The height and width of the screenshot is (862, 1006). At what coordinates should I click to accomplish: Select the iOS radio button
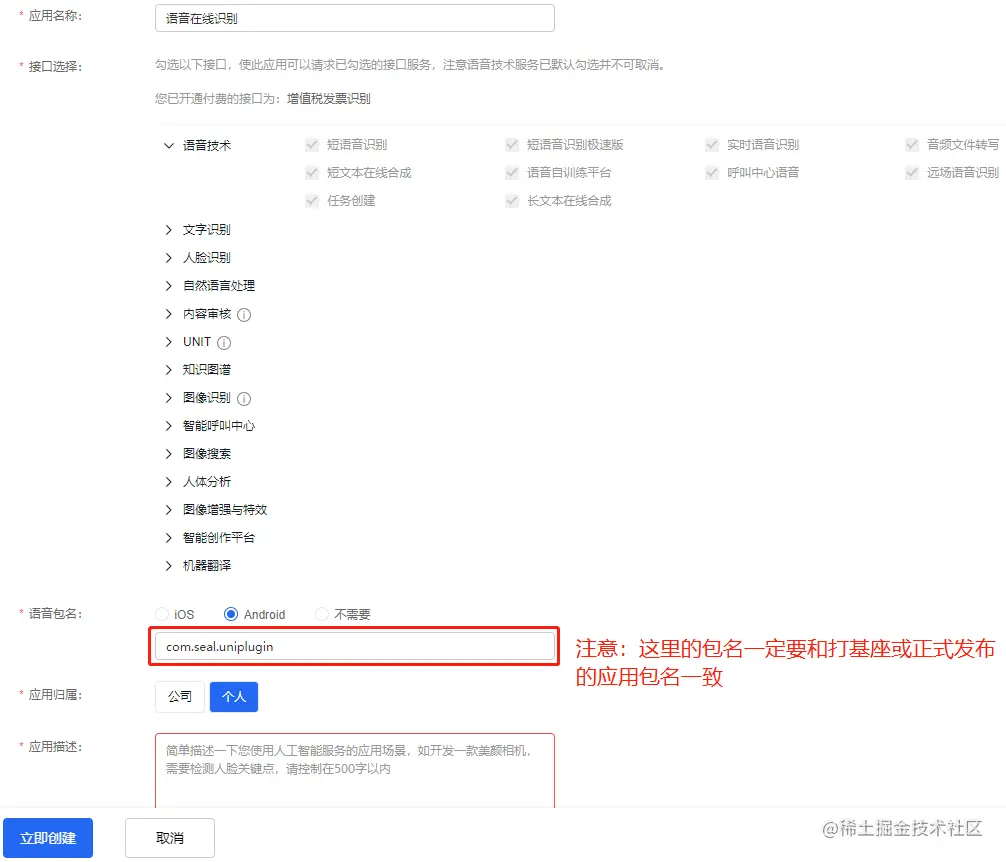click(160, 614)
